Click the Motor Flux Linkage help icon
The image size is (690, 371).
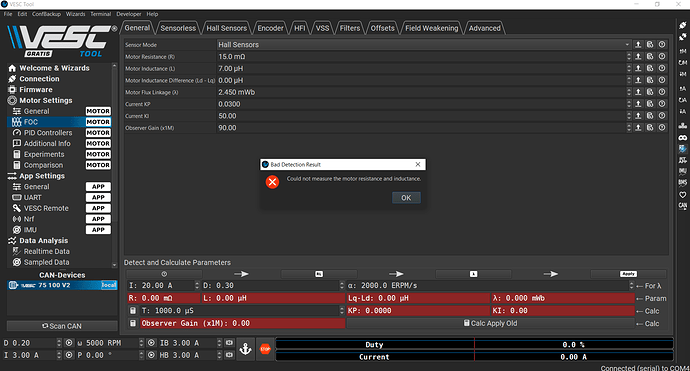click(x=662, y=92)
